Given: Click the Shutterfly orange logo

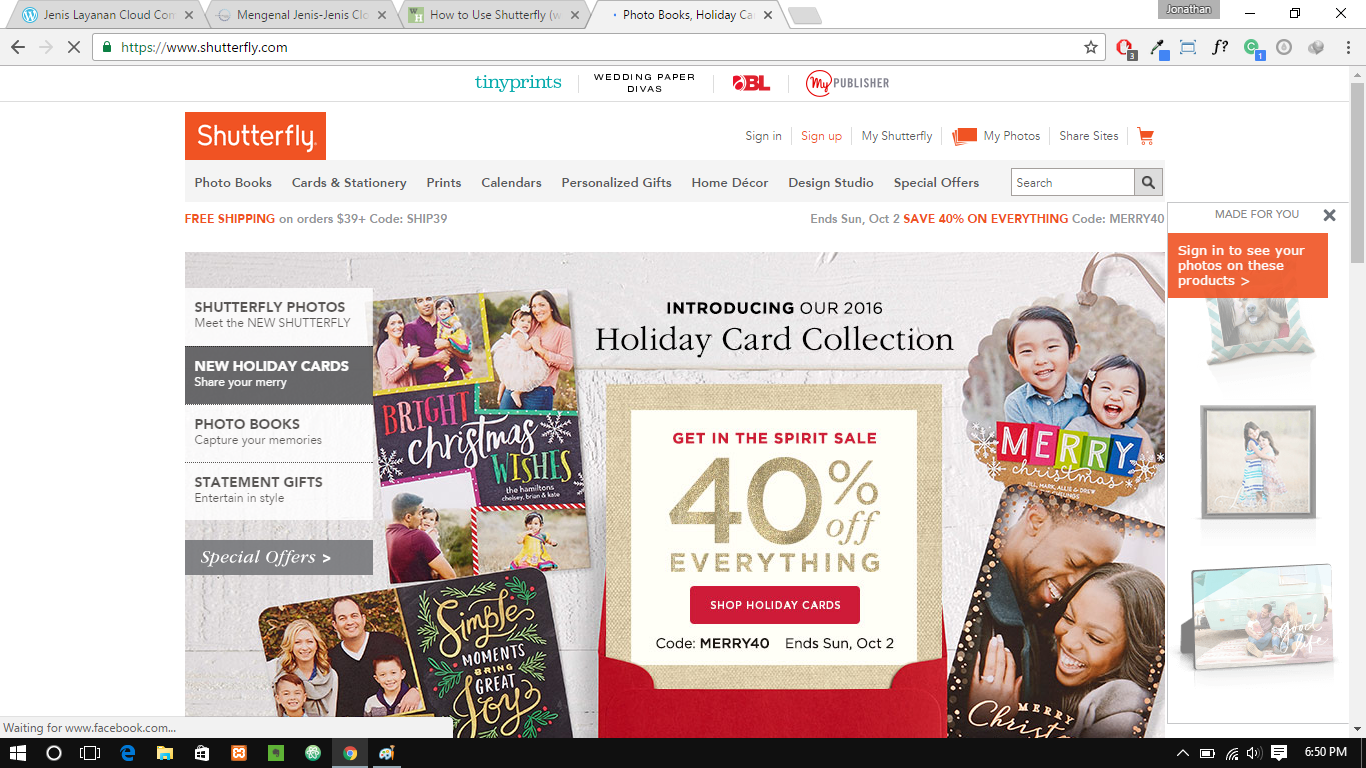Looking at the screenshot, I should (255, 136).
